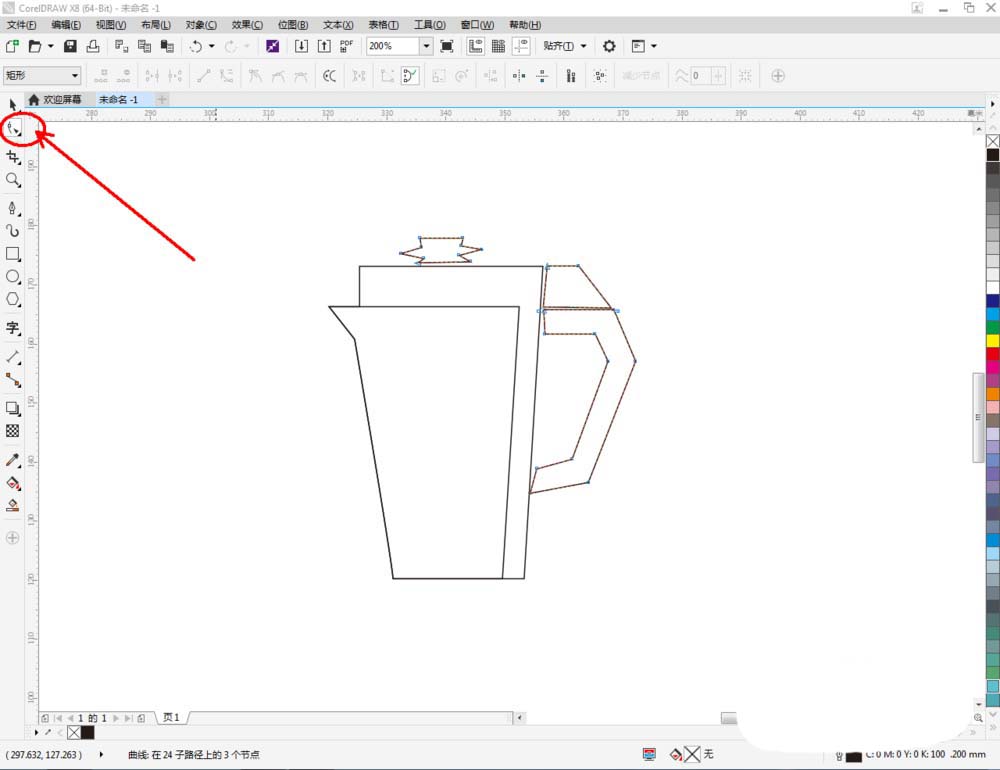Open the 200% zoom level dropdown
The height and width of the screenshot is (770, 1000).
[x=426, y=46]
